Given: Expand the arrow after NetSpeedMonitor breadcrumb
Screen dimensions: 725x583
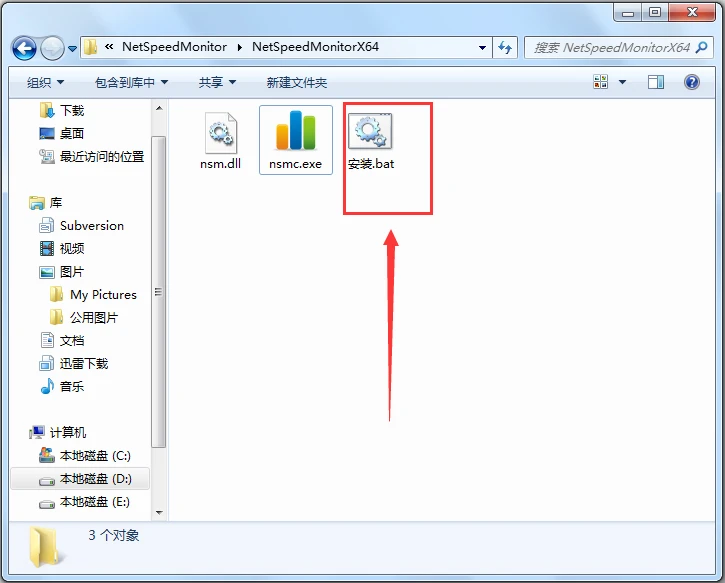Looking at the screenshot, I should pyautogui.click(x=240, y=47).
